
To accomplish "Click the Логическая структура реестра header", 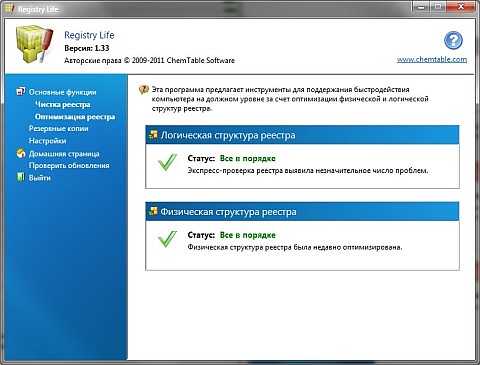I will 302,135.
